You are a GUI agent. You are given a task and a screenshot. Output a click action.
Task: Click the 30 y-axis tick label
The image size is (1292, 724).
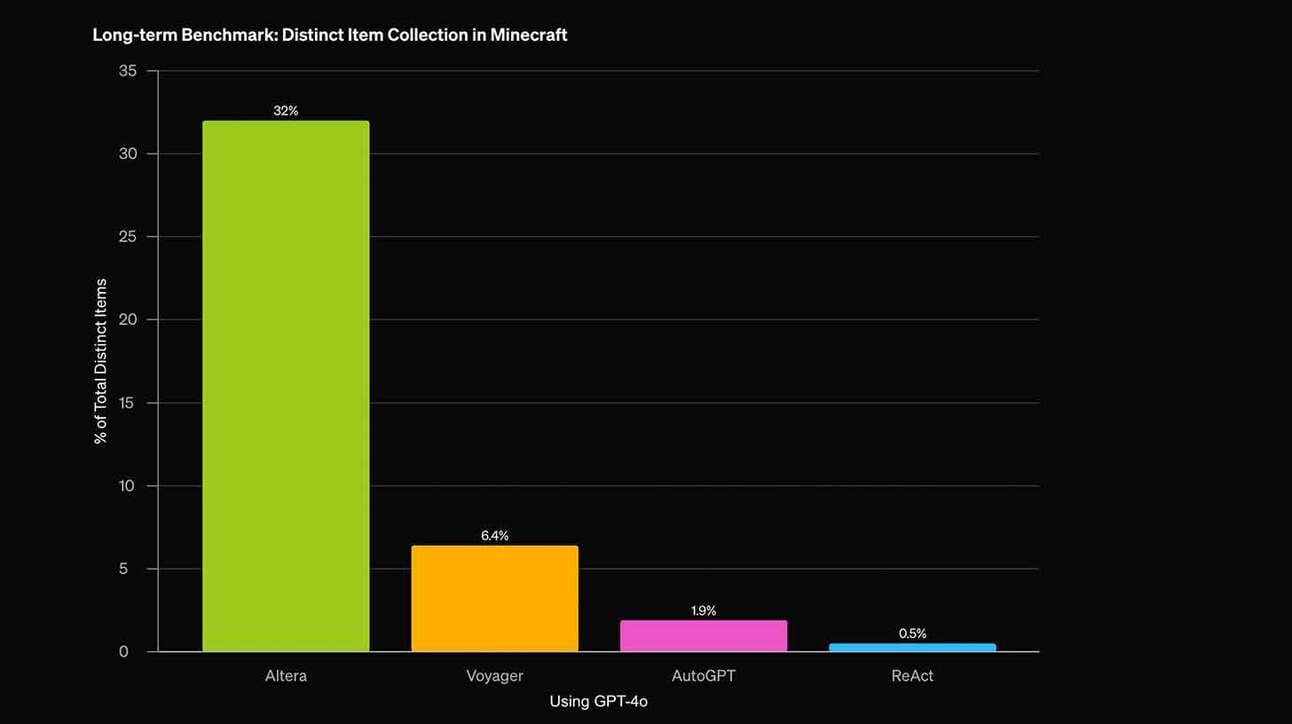click(128, 154)
